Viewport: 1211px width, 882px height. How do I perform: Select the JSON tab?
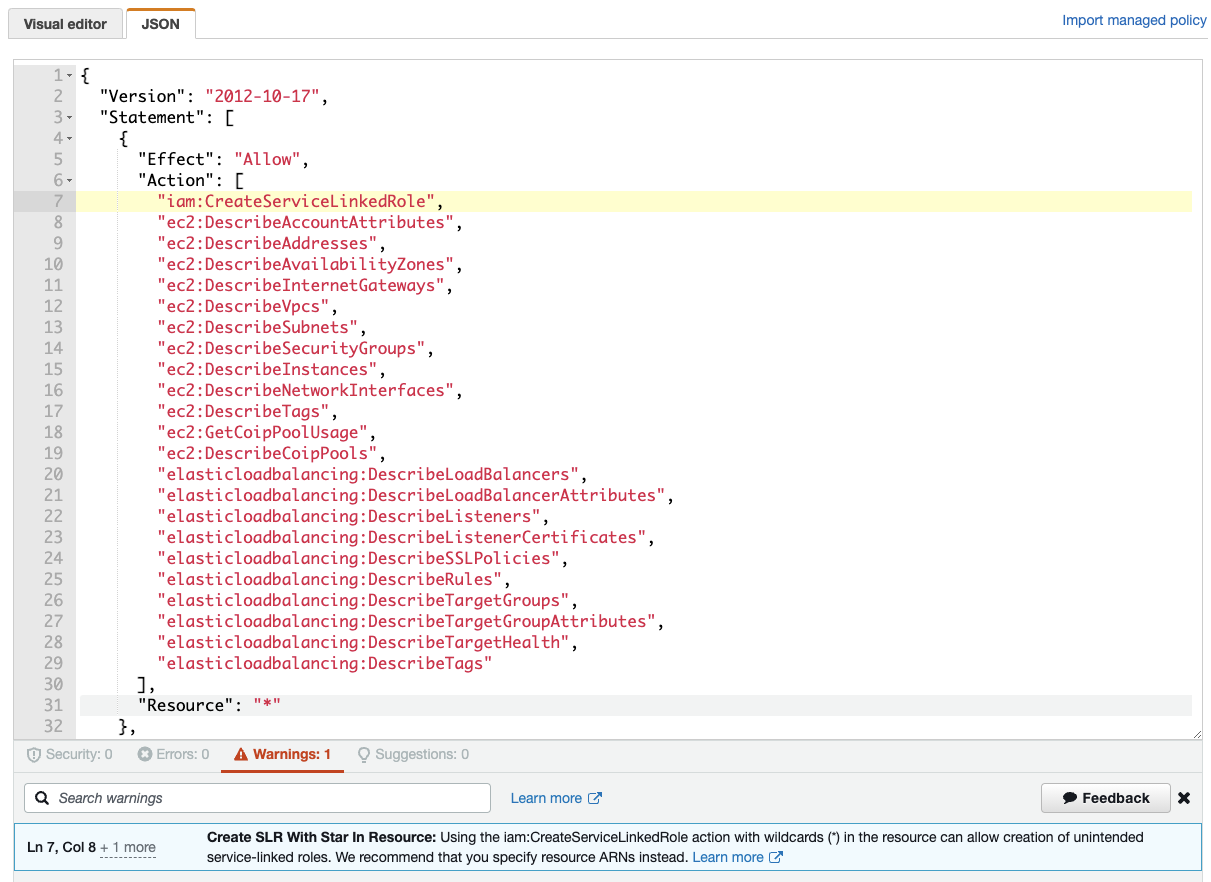tap(161, 24)
